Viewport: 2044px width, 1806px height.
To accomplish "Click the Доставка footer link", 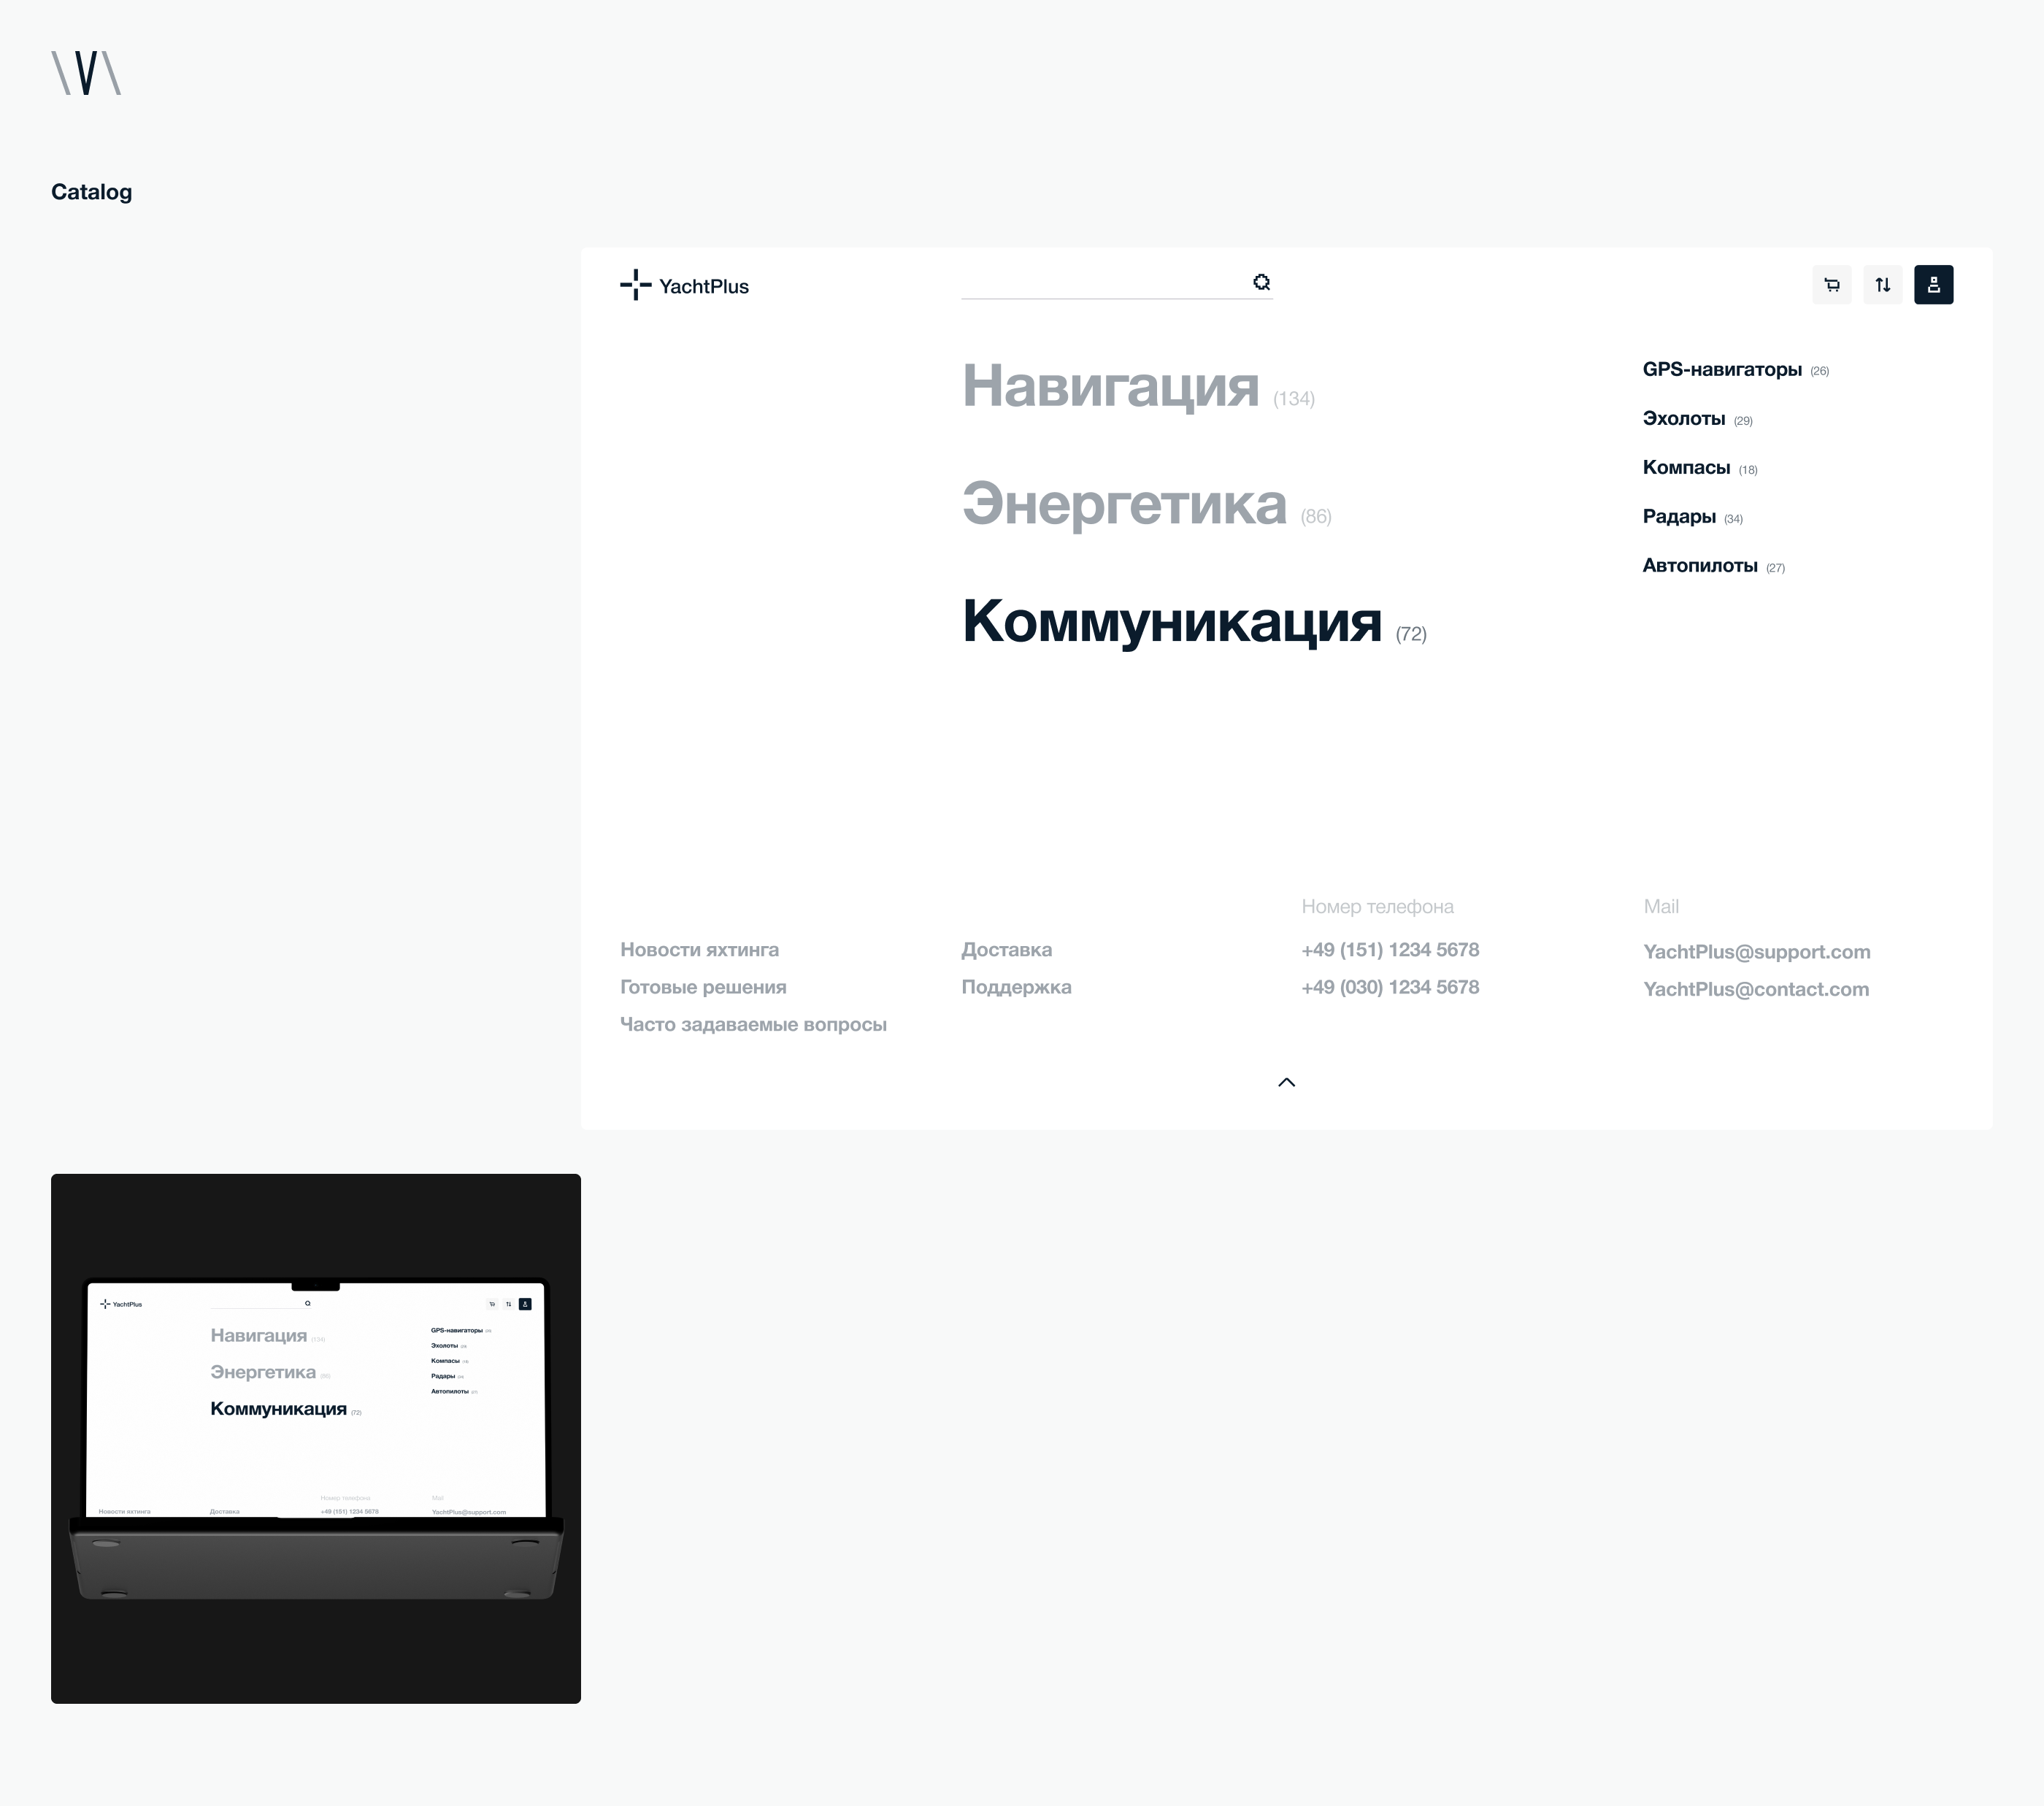I will tap(1006, 950).
